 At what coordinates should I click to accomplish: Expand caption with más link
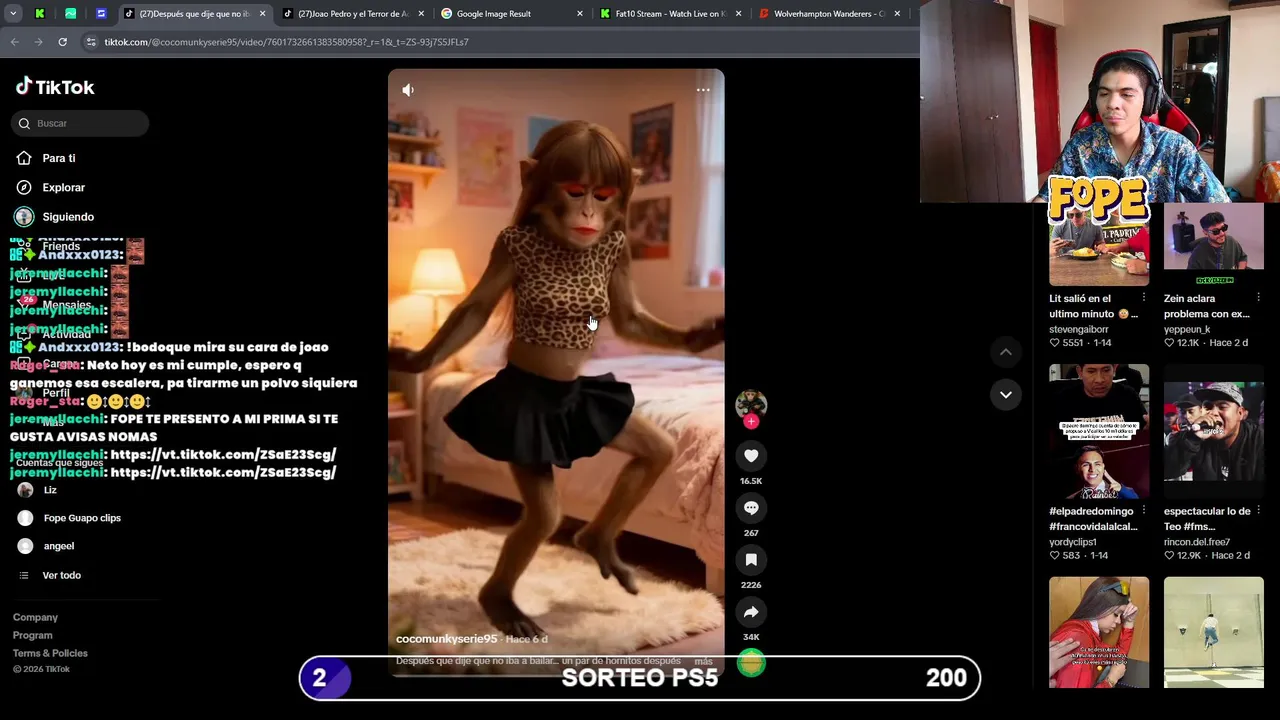703,661
